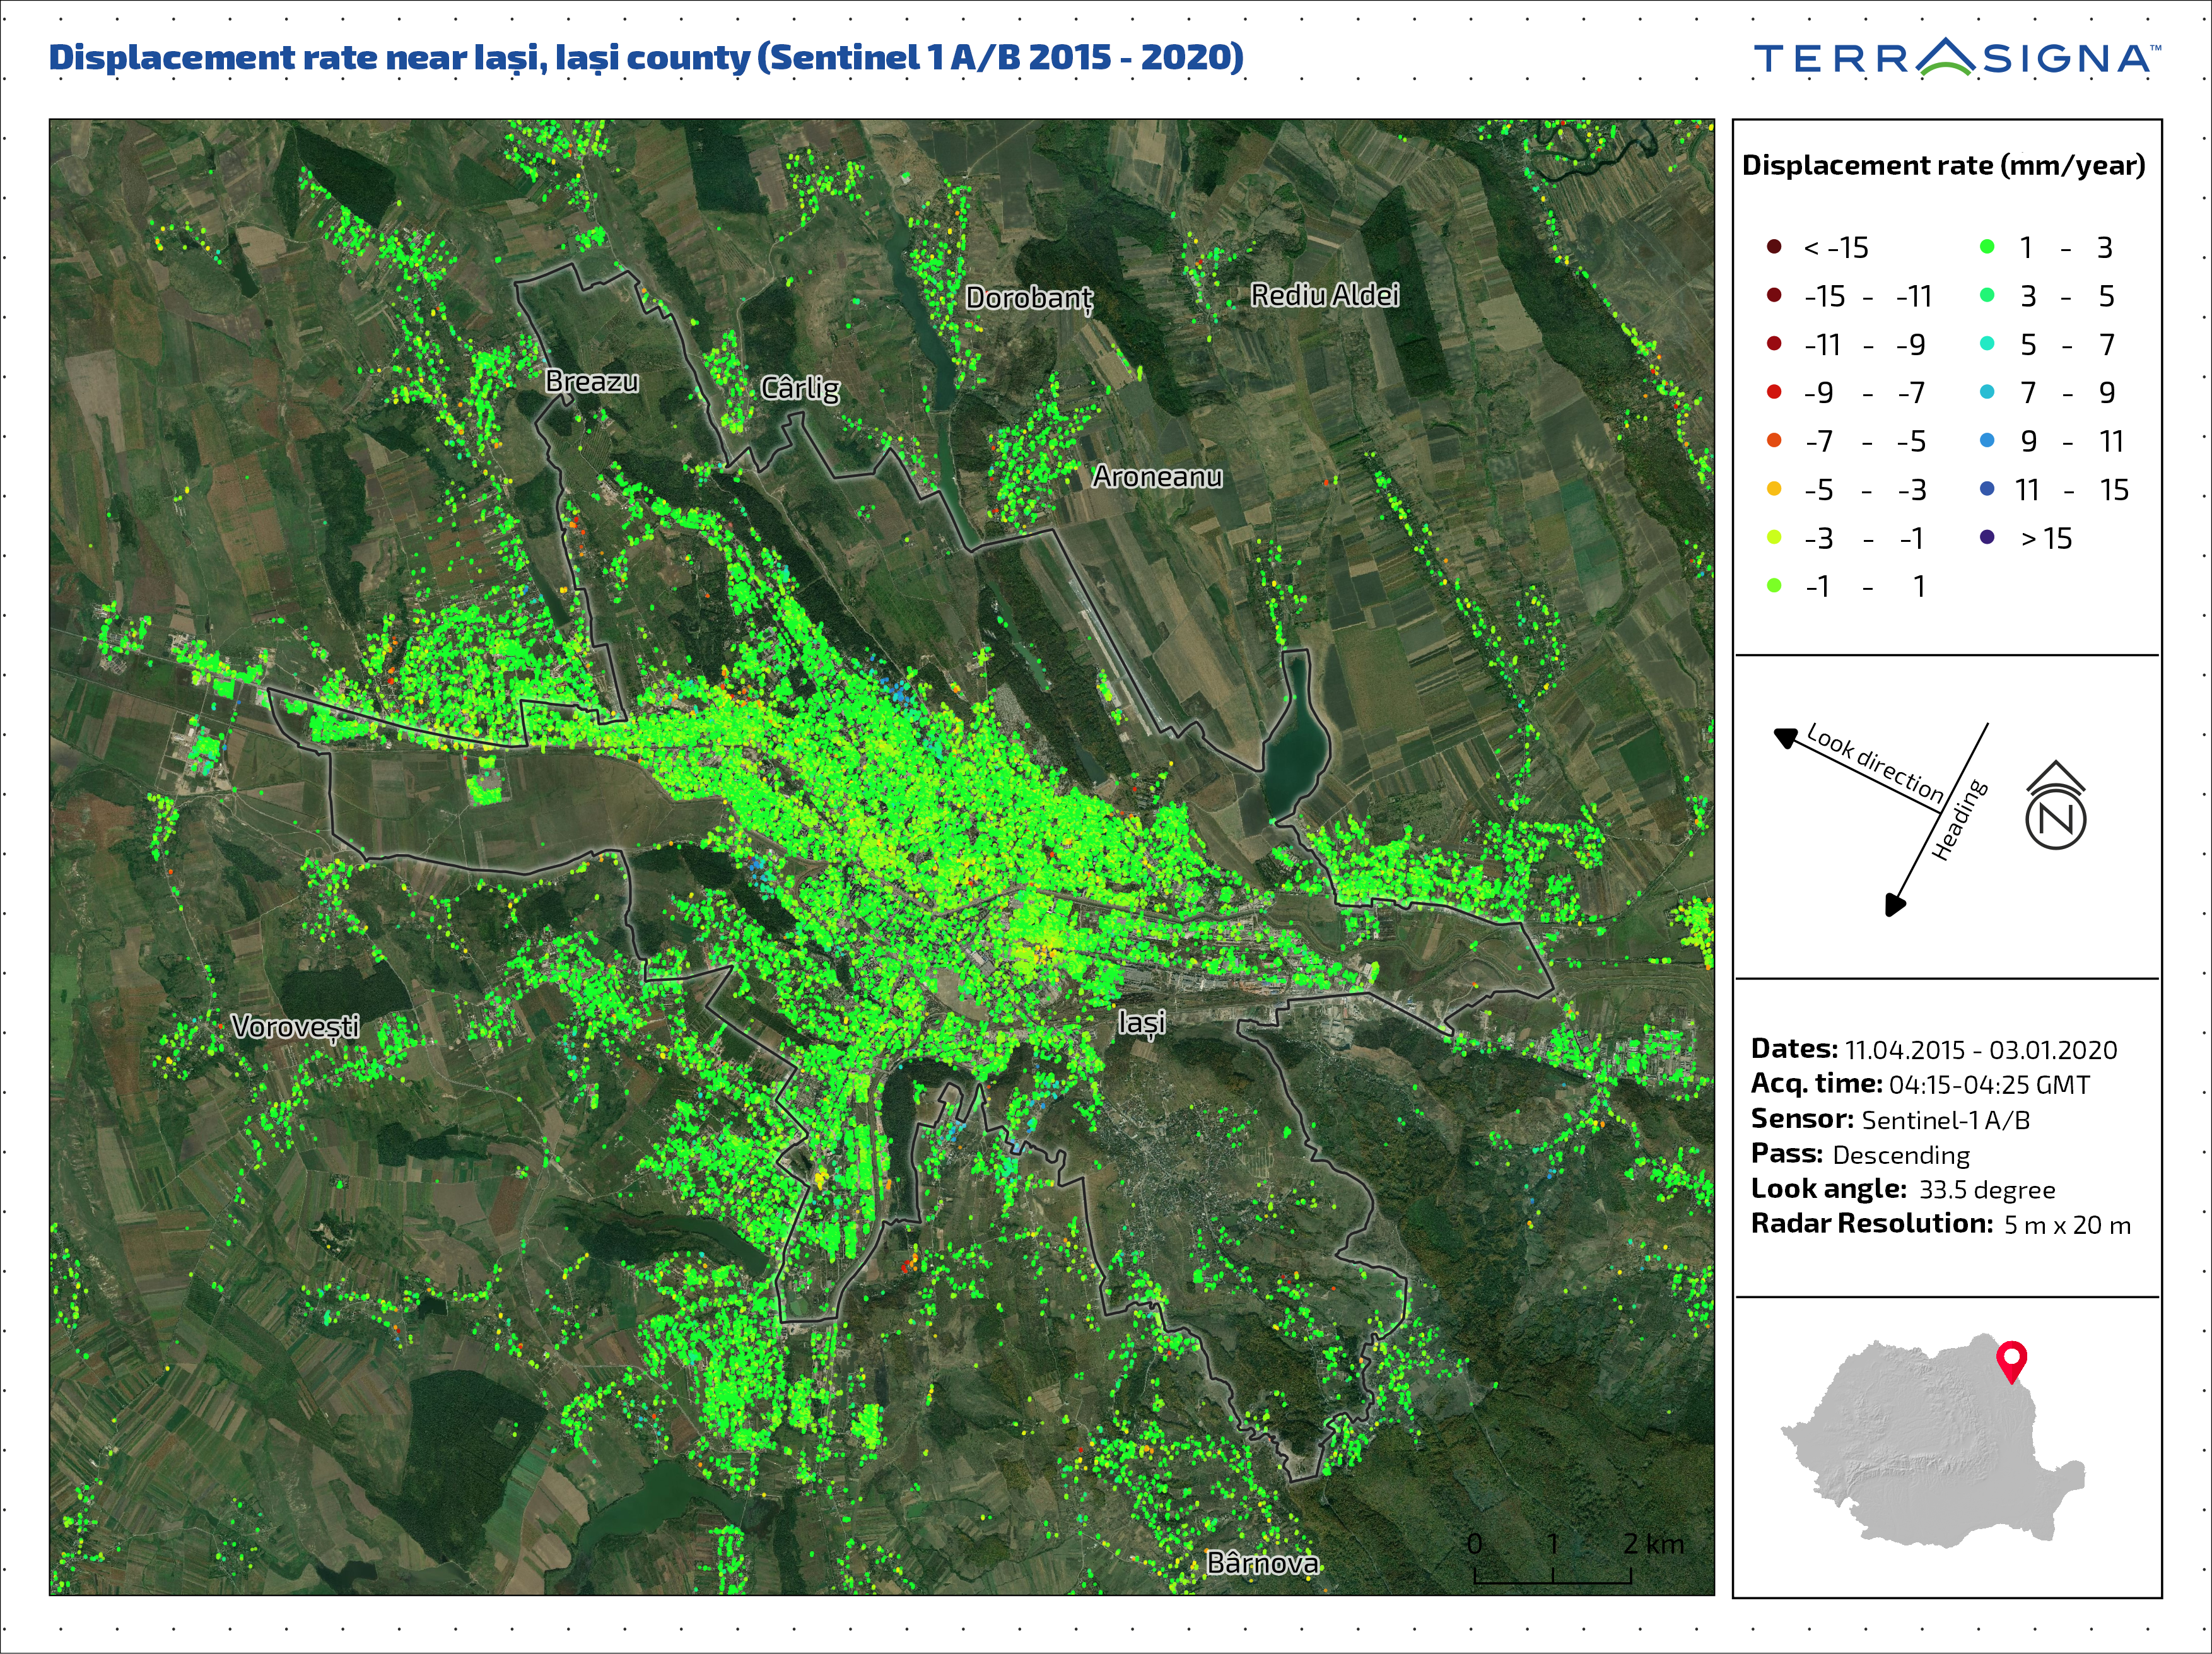Screen dimensions: 2212x1654
Task: Click the purple > 15 legend dot
Action: tap(1987, 538)
